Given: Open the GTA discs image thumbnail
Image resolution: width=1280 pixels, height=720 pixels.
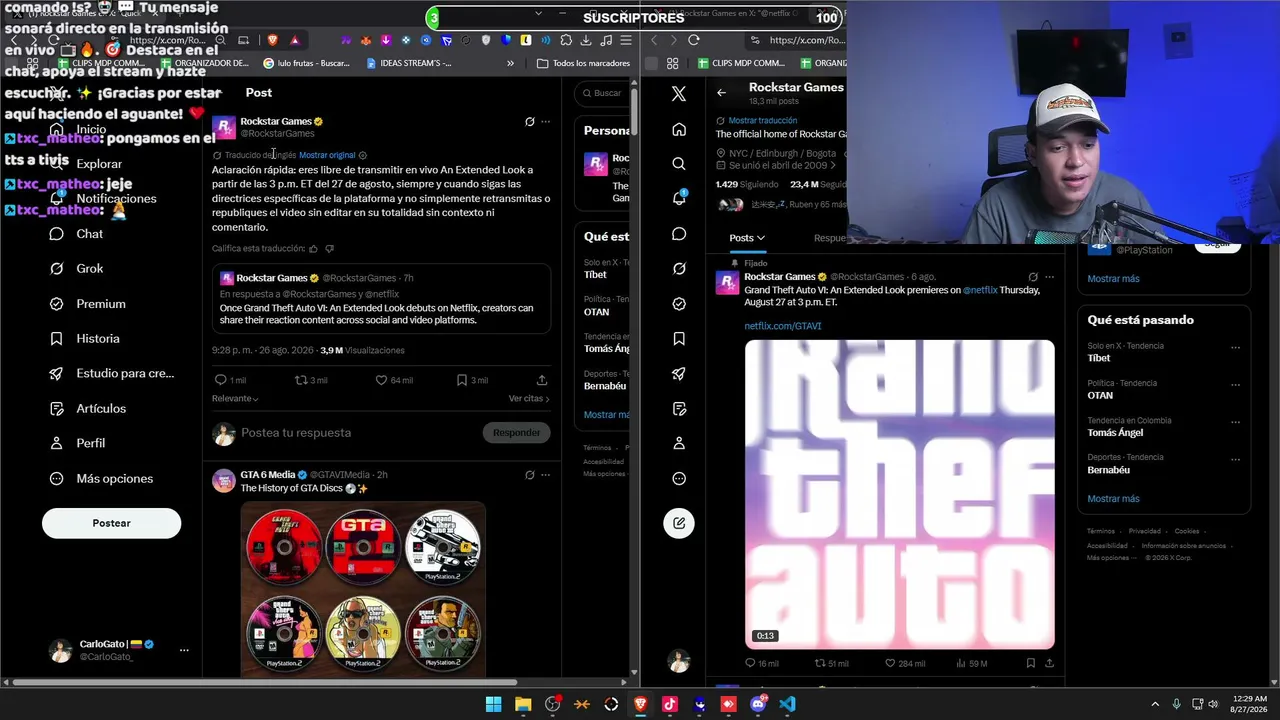Looking at the screenshot, I should pyautogui.click(x=363, y=590).
